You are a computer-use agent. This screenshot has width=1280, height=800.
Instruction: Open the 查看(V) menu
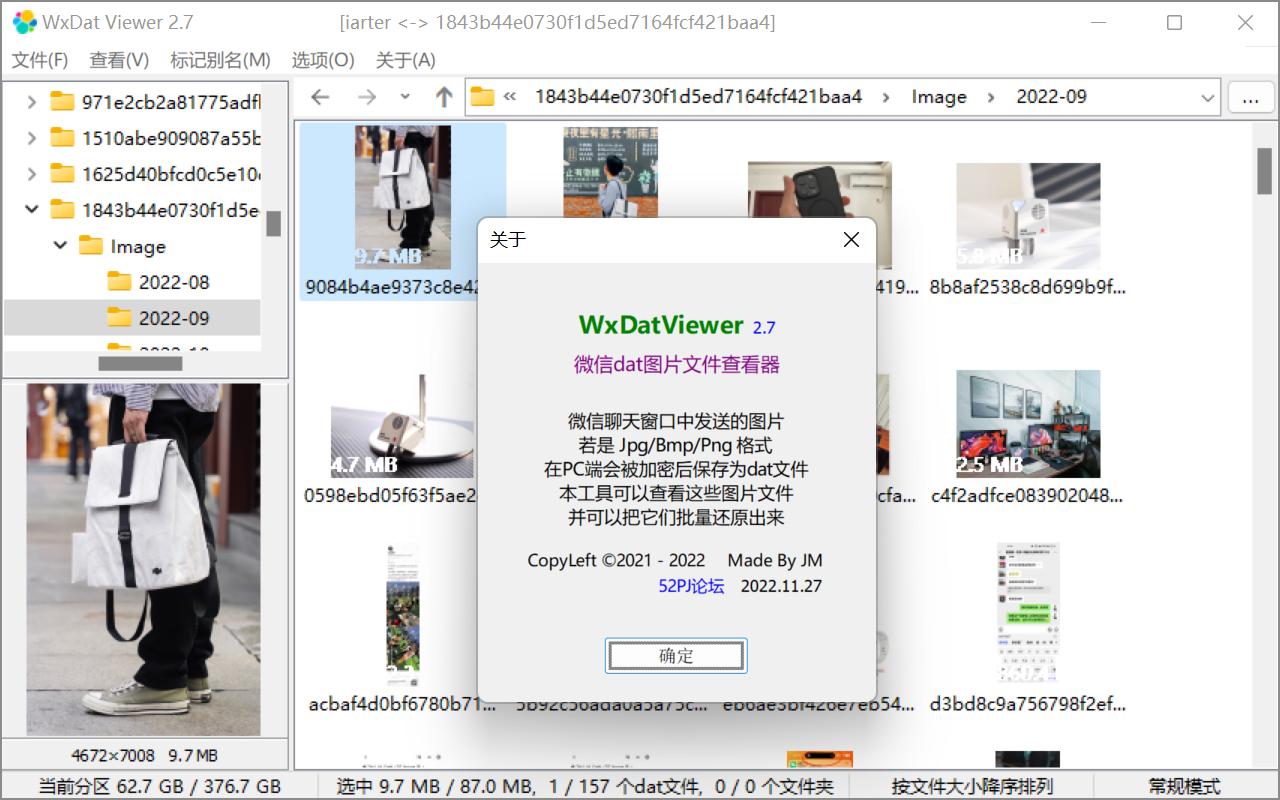tap(119, 60)
